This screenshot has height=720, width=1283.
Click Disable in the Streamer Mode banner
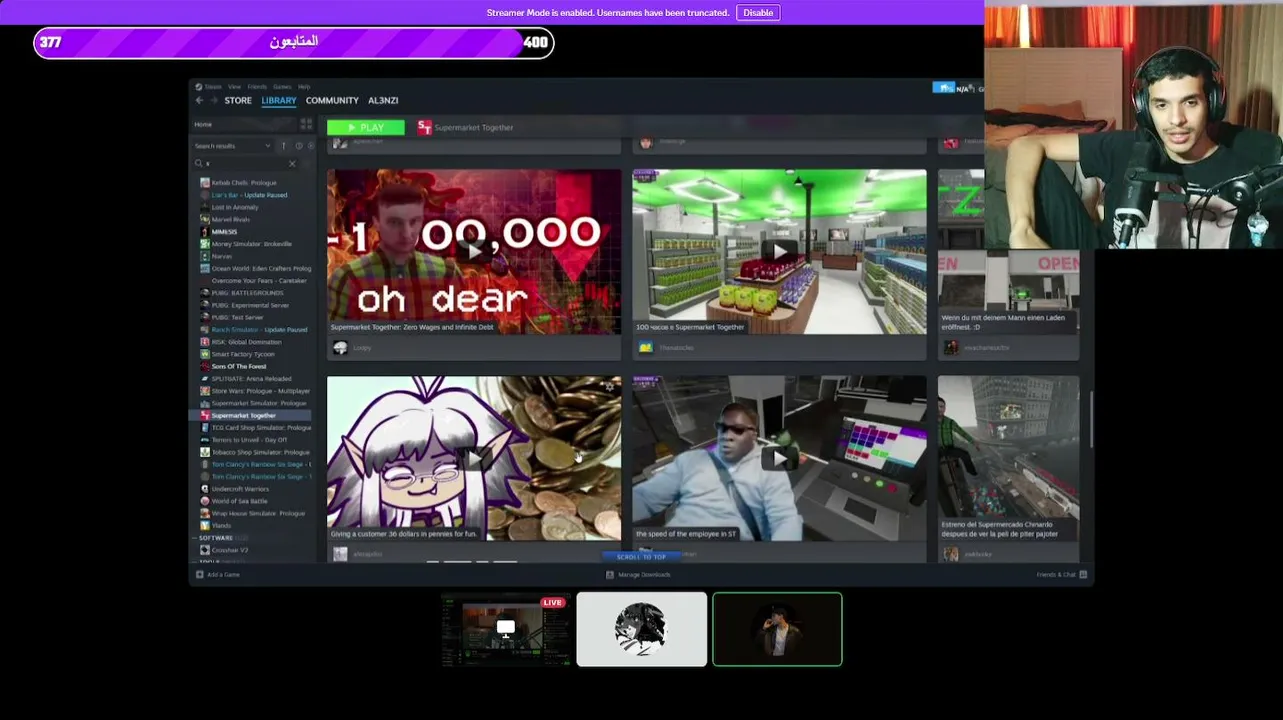[758, 13]
